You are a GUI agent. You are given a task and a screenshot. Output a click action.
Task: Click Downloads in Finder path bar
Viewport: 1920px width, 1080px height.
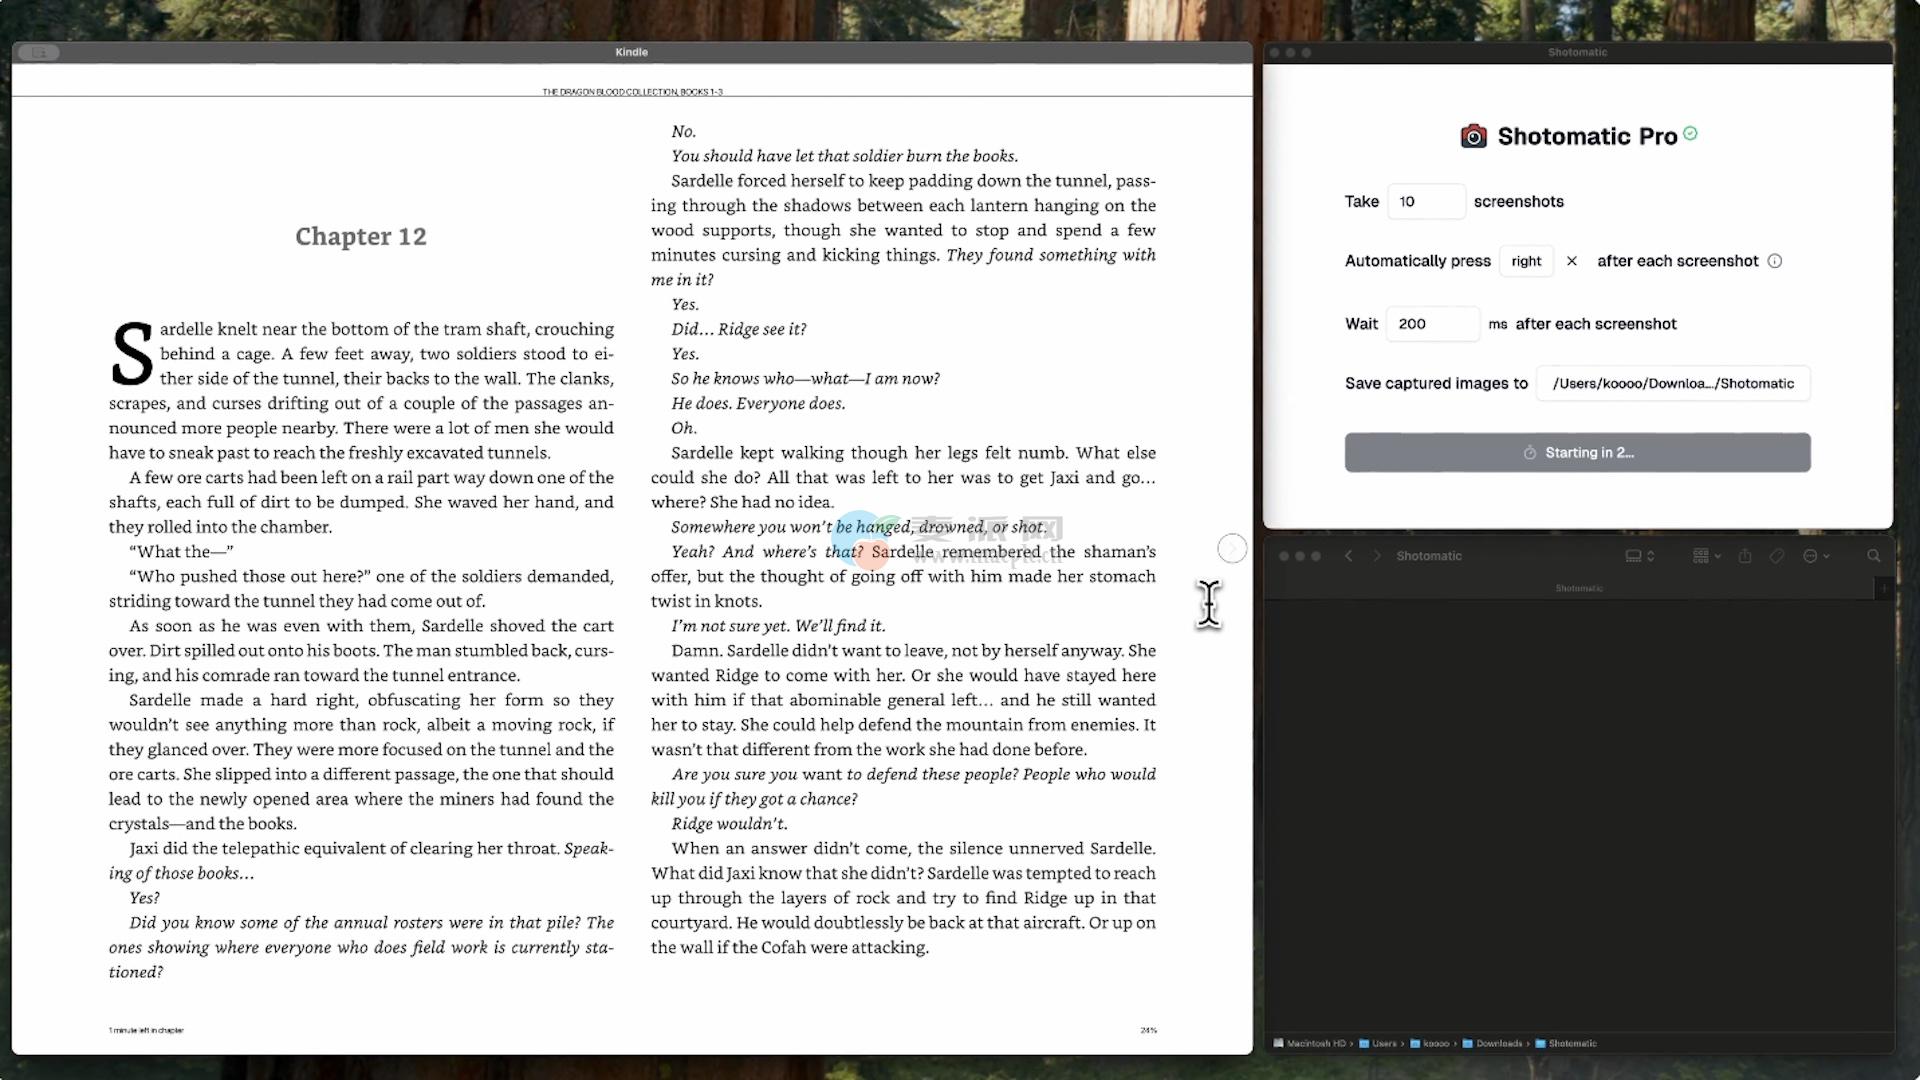coord(1492,1043)
